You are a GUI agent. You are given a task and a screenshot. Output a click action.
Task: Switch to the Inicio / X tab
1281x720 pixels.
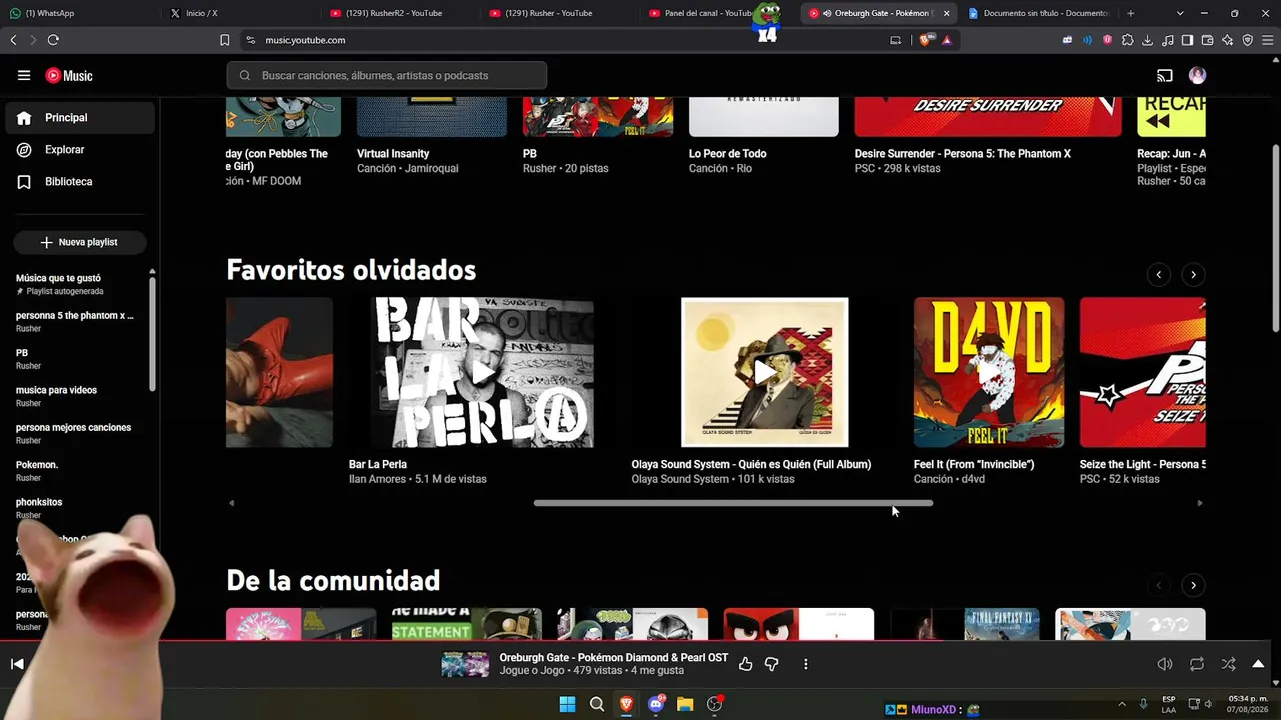(x=241, y=13)
